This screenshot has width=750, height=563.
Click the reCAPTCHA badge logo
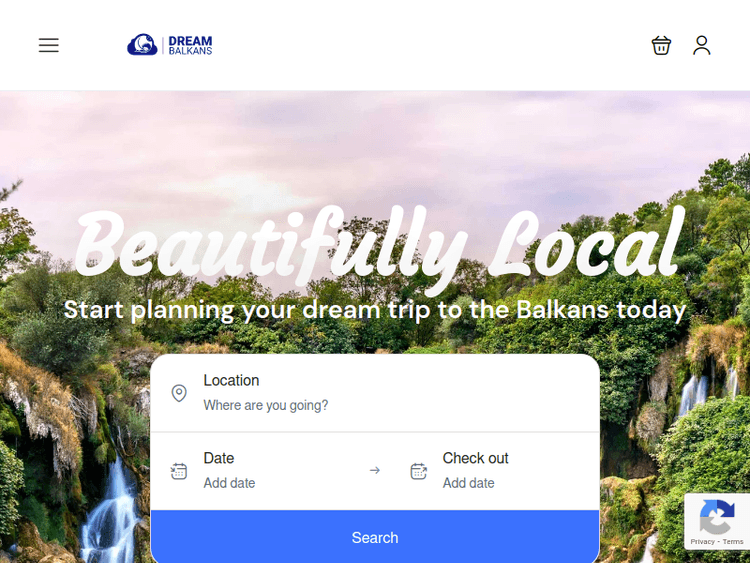click(717, 517)
